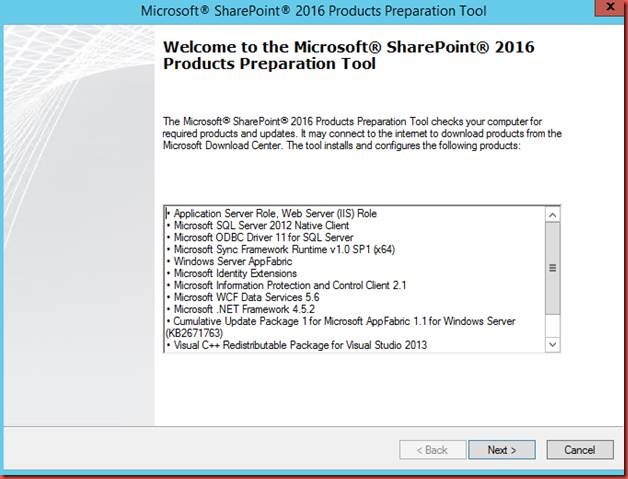
Task: Cancel the preparation tool wizard
Action: [580, 450]
